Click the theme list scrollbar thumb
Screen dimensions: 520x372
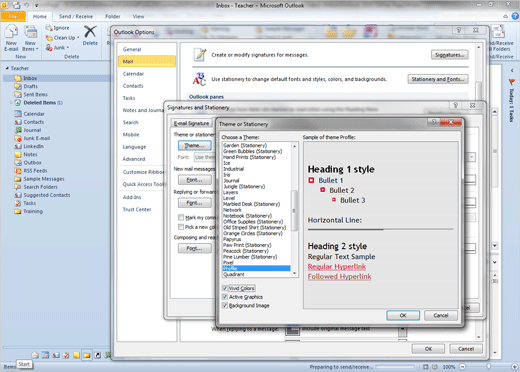click(294, 210)
